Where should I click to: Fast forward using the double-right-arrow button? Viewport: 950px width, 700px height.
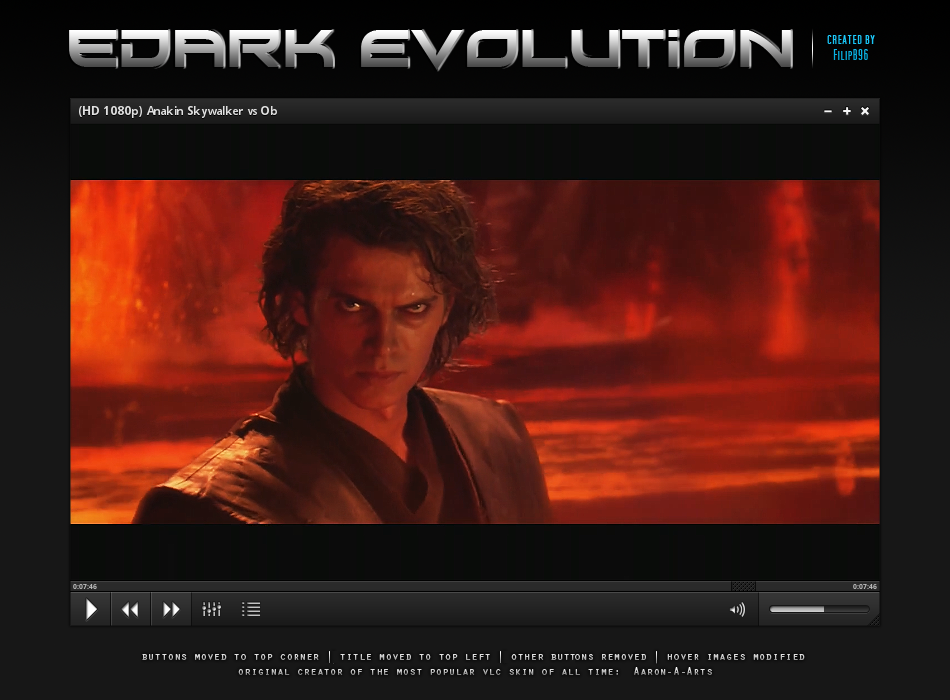pyautogui.click(x=171, y=609)
